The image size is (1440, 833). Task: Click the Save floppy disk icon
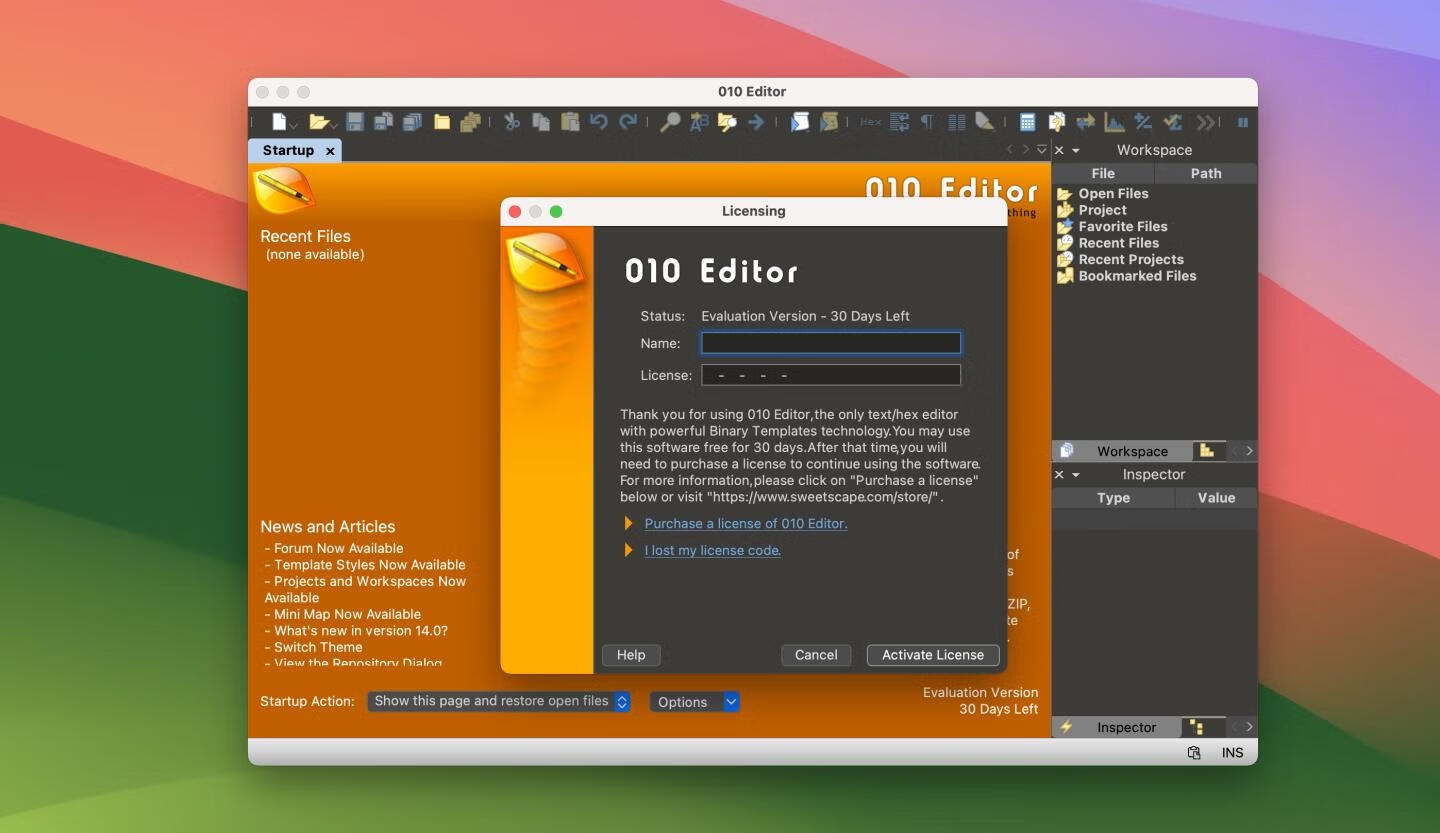(x=355, y=122)
